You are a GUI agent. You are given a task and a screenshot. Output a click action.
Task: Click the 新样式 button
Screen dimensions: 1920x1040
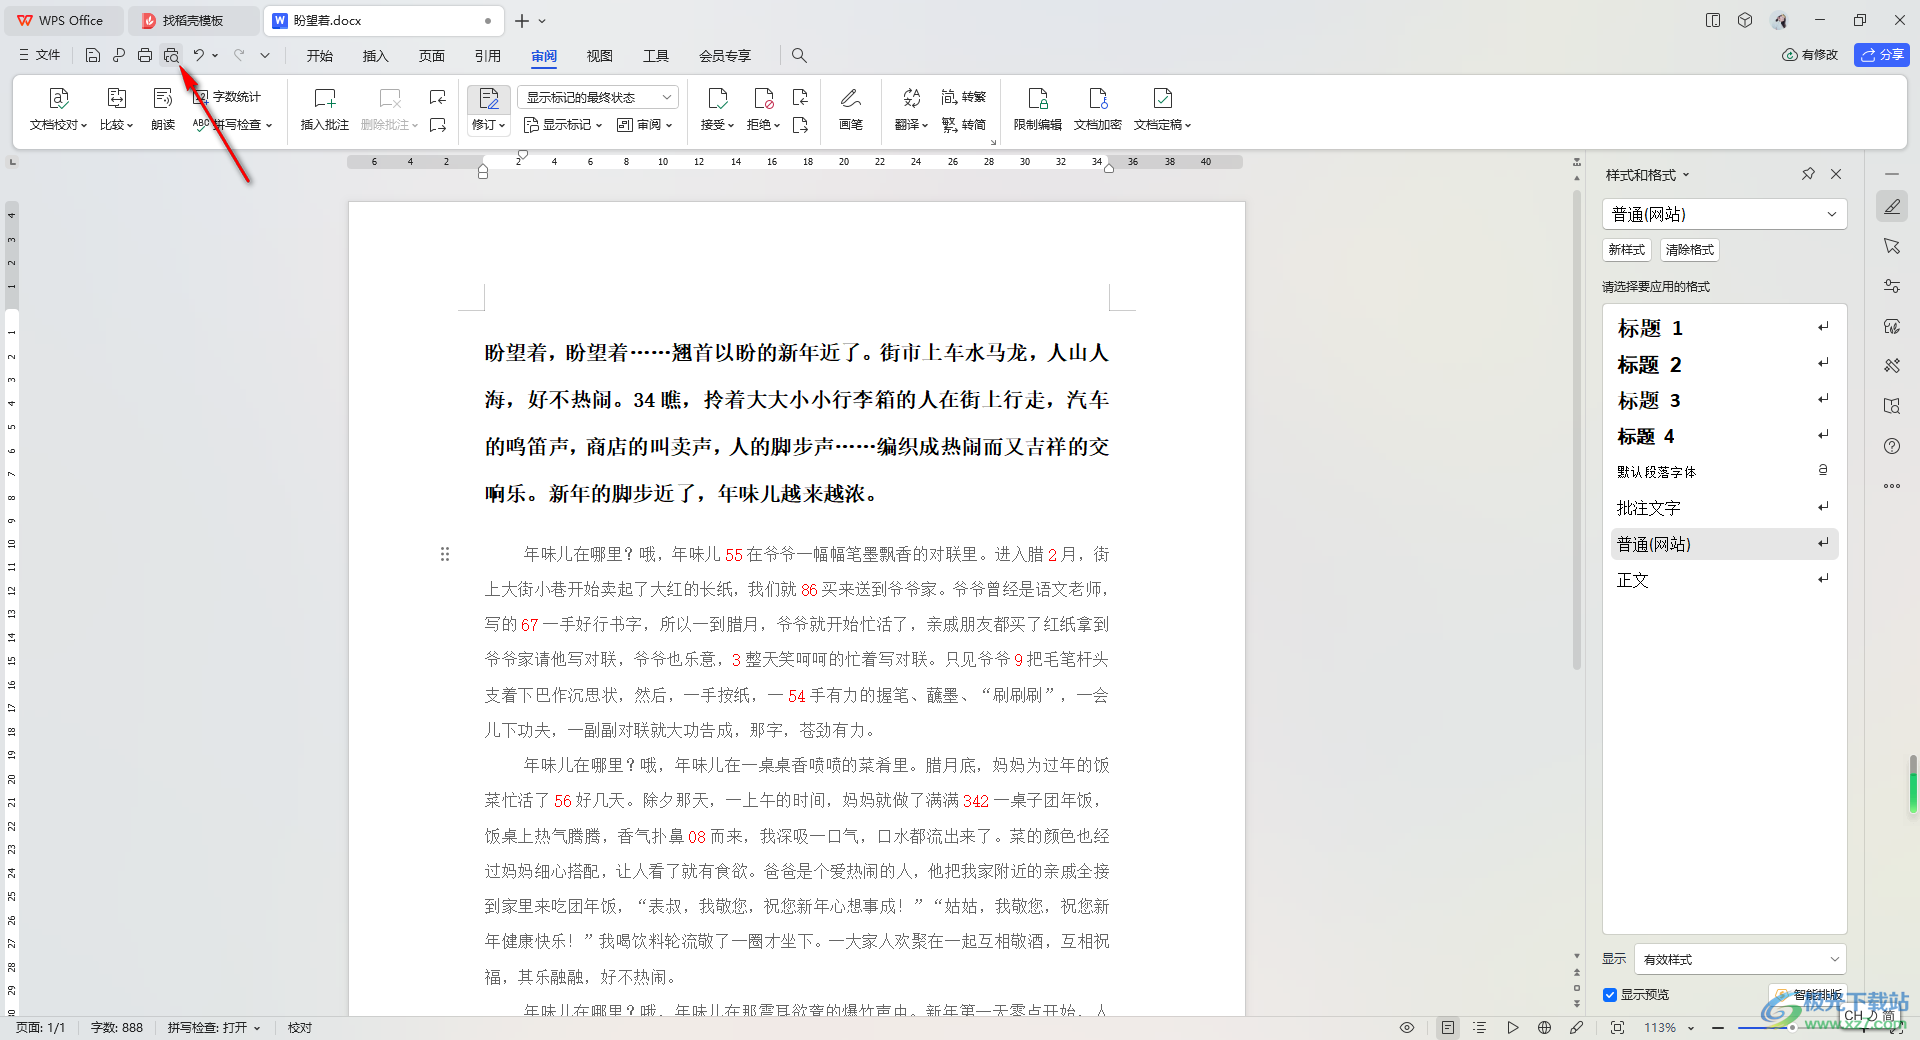point(1626,250)
